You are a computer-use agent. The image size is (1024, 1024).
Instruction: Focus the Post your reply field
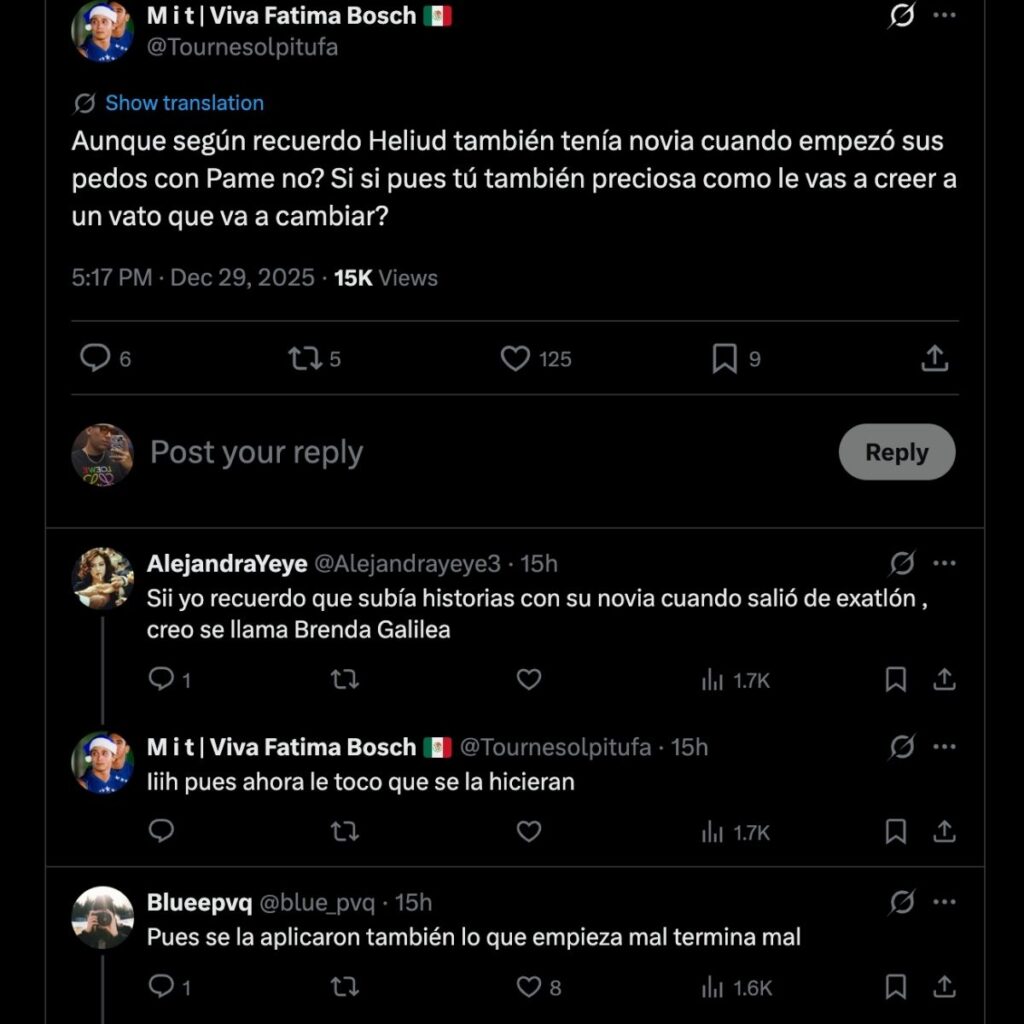[255, 452]
